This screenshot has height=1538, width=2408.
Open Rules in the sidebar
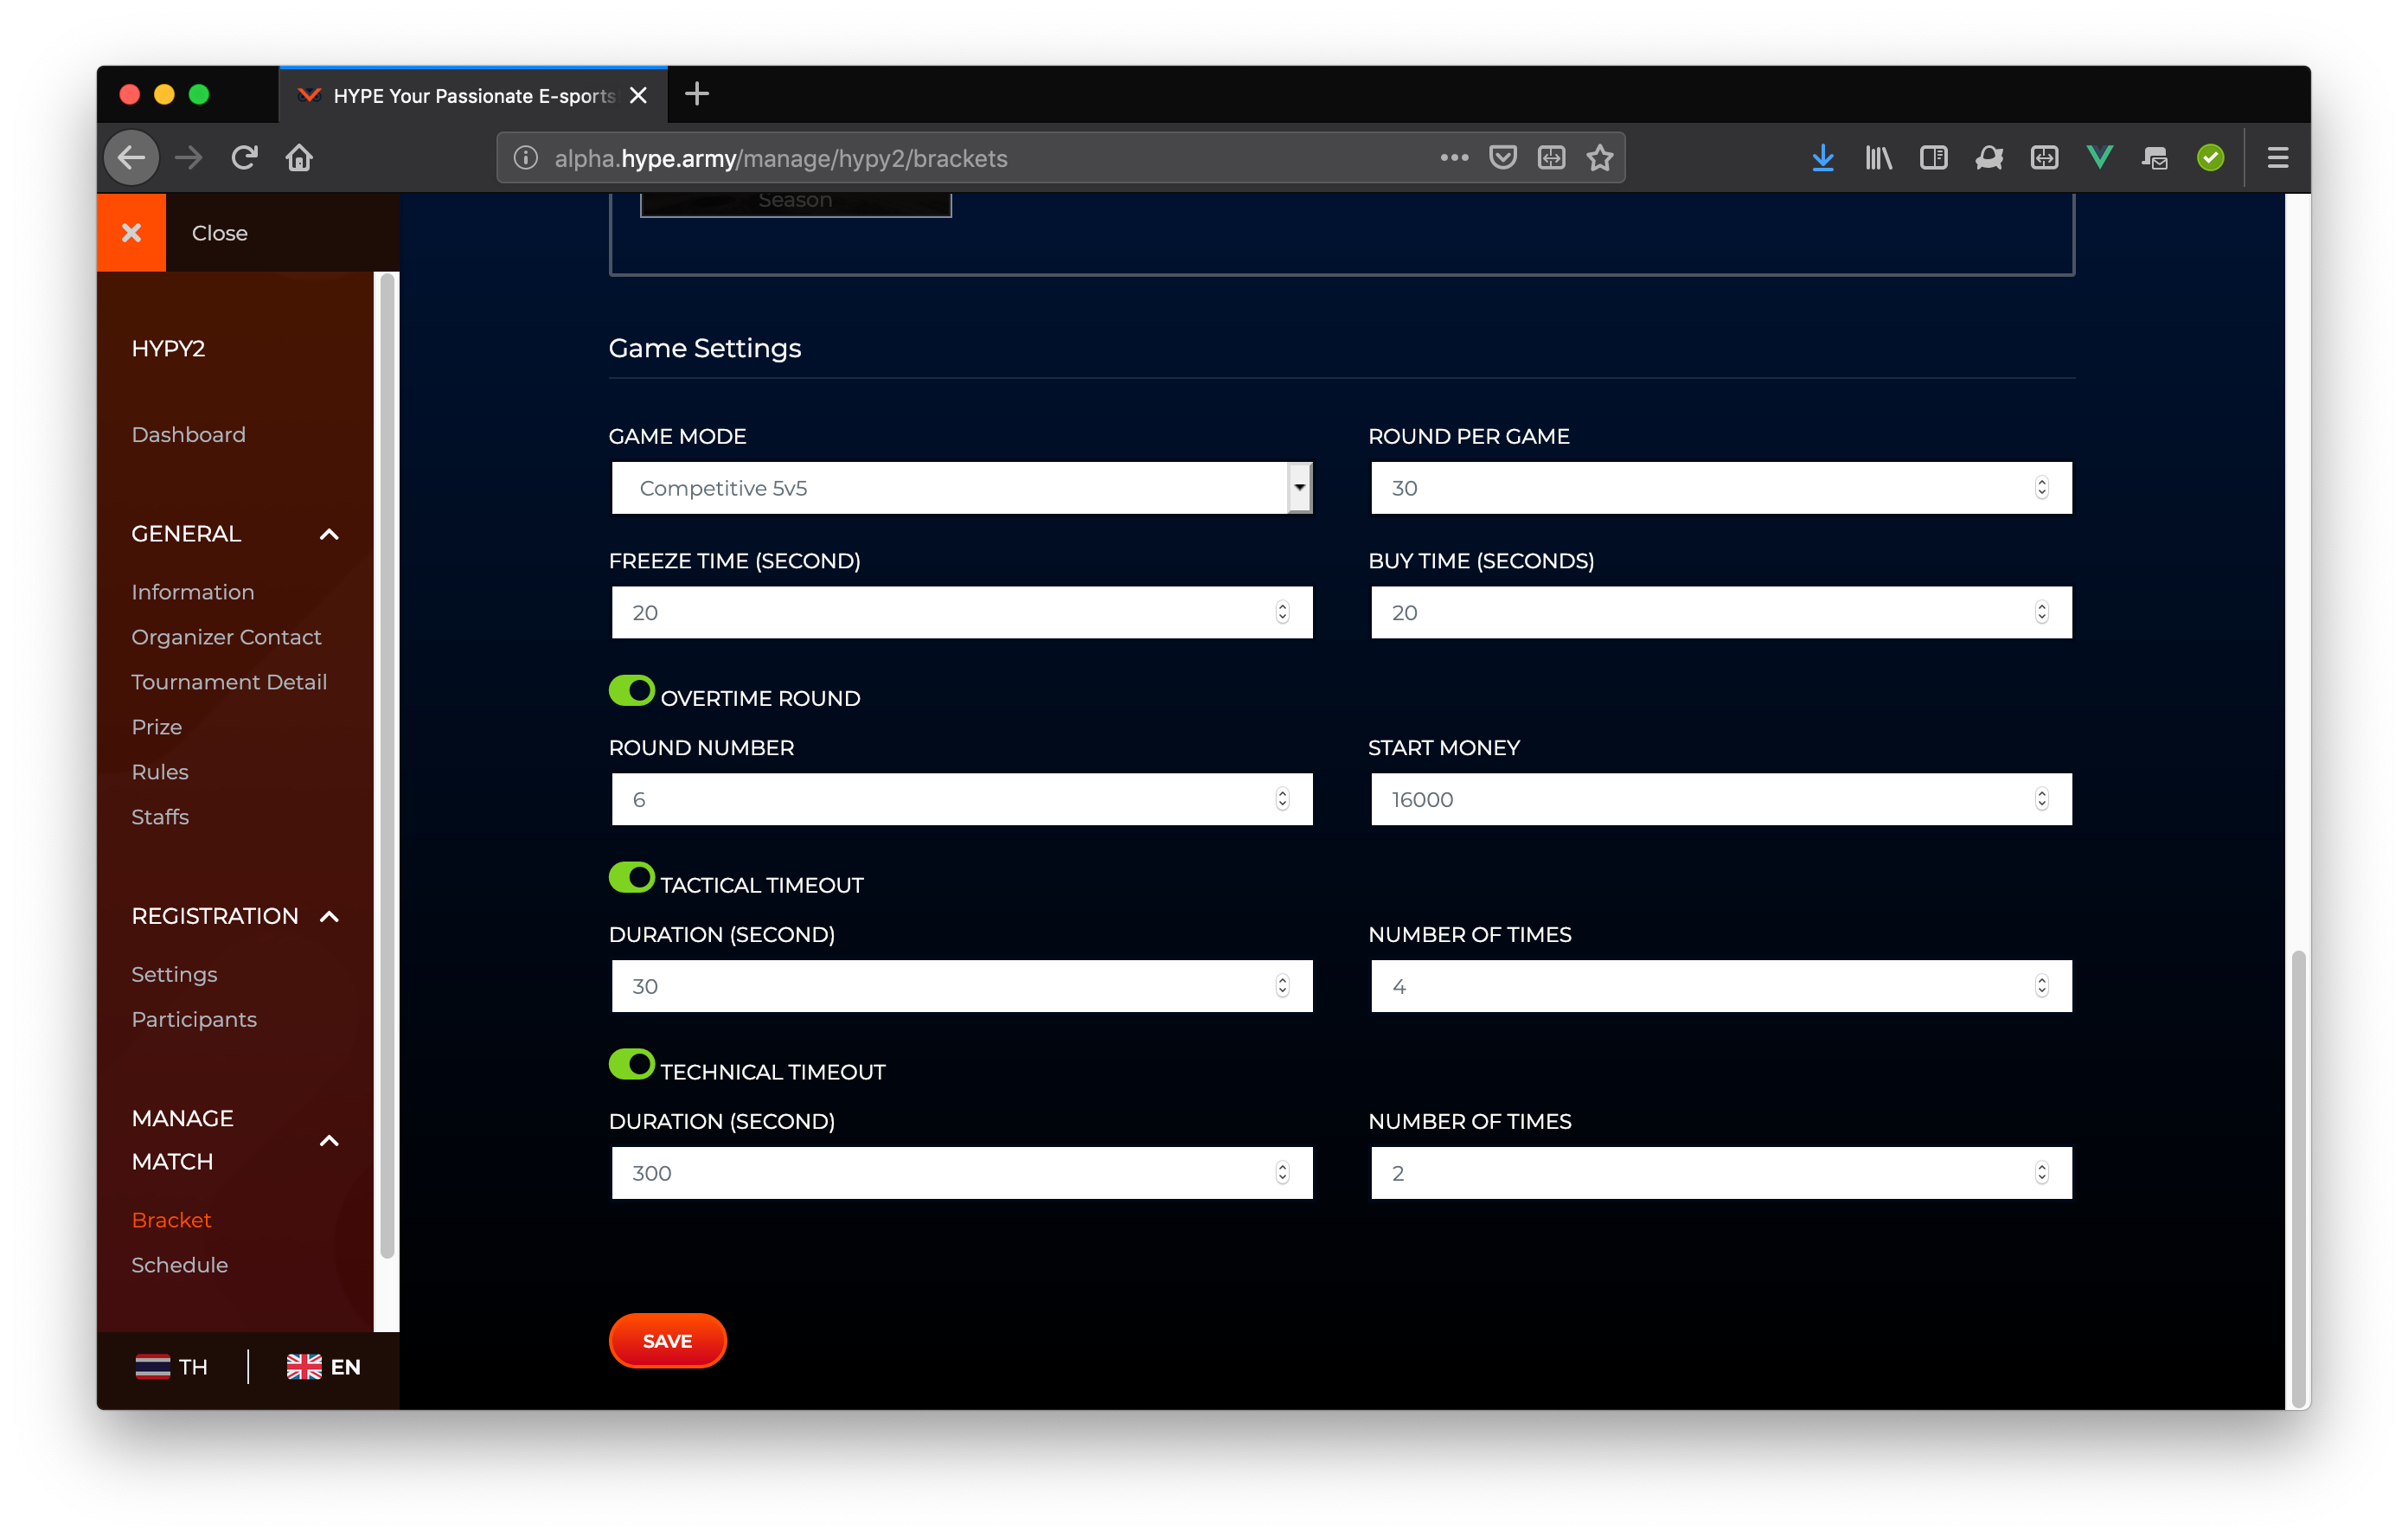point(160,772)
